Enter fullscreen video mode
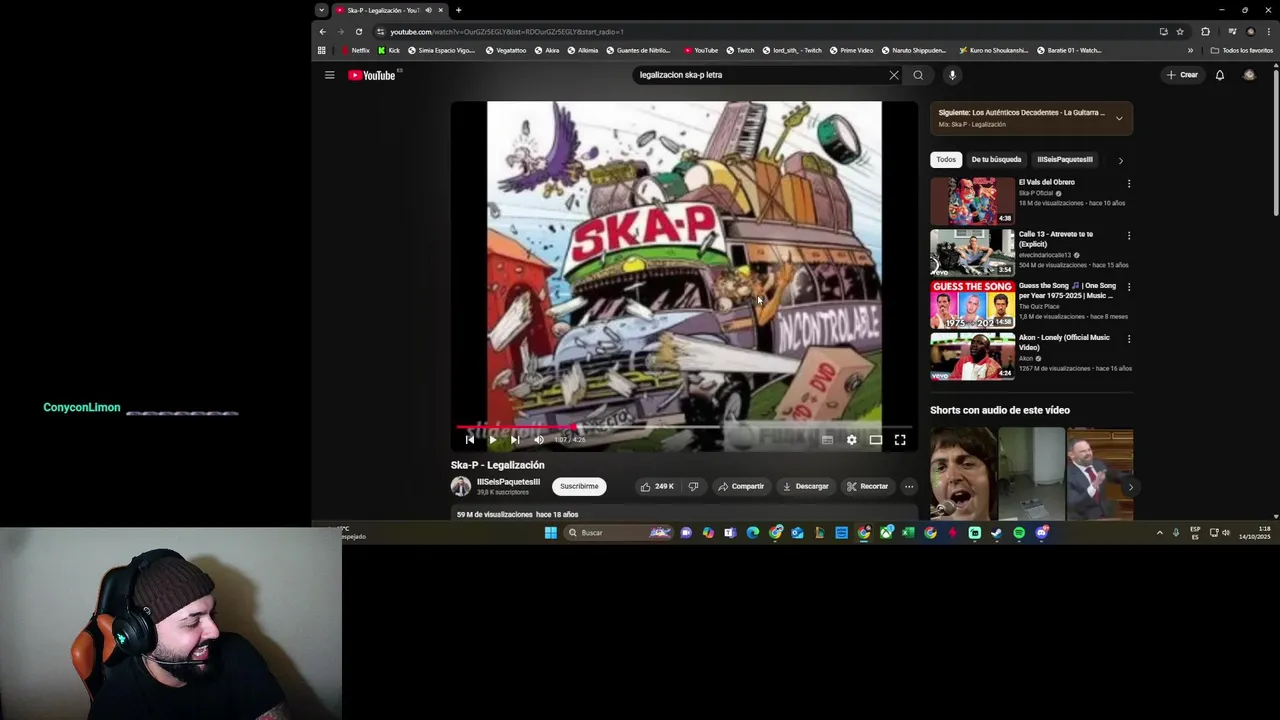The width and height of the screenshot is (1280, 720). coord(900,440)
